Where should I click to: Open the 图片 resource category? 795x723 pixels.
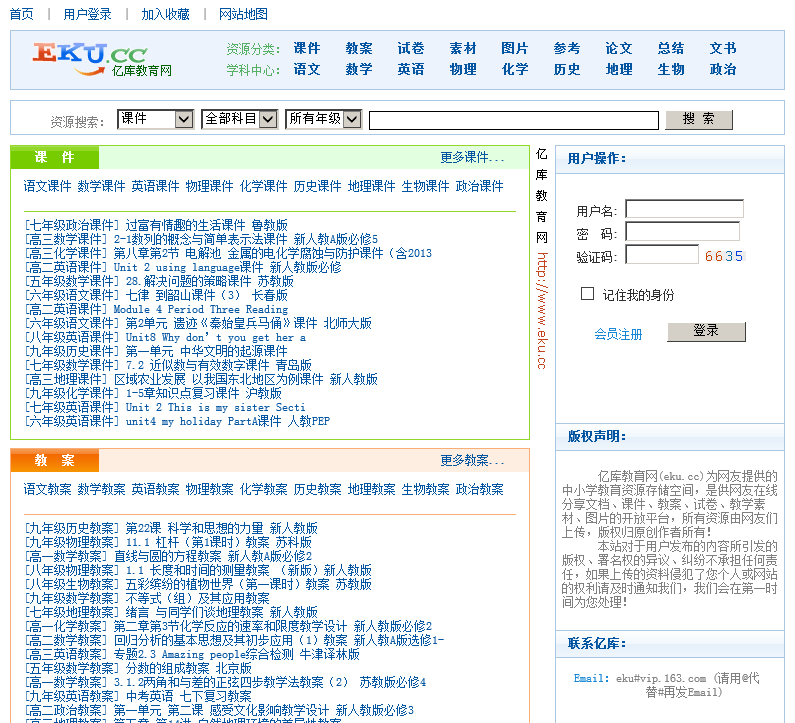[x=515, y=48]
